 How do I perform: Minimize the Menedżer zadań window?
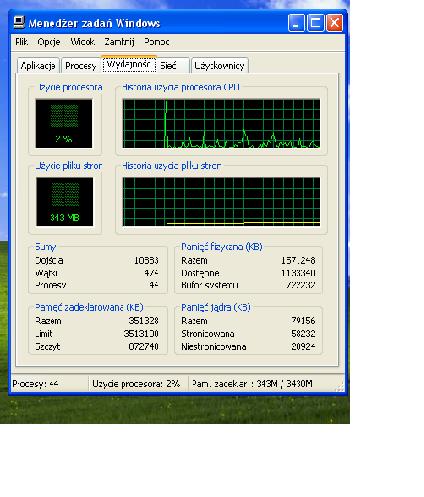[296, 23]
